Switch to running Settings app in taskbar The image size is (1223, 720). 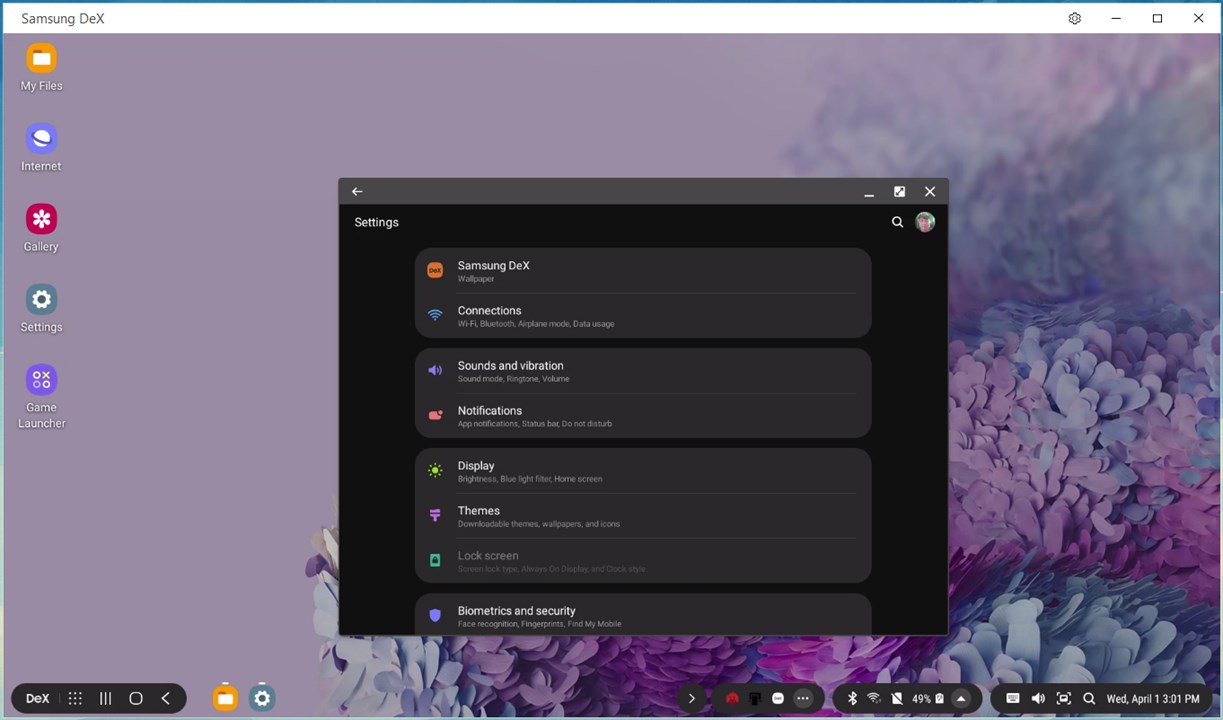pyautogui.click(x=262, y=698)
